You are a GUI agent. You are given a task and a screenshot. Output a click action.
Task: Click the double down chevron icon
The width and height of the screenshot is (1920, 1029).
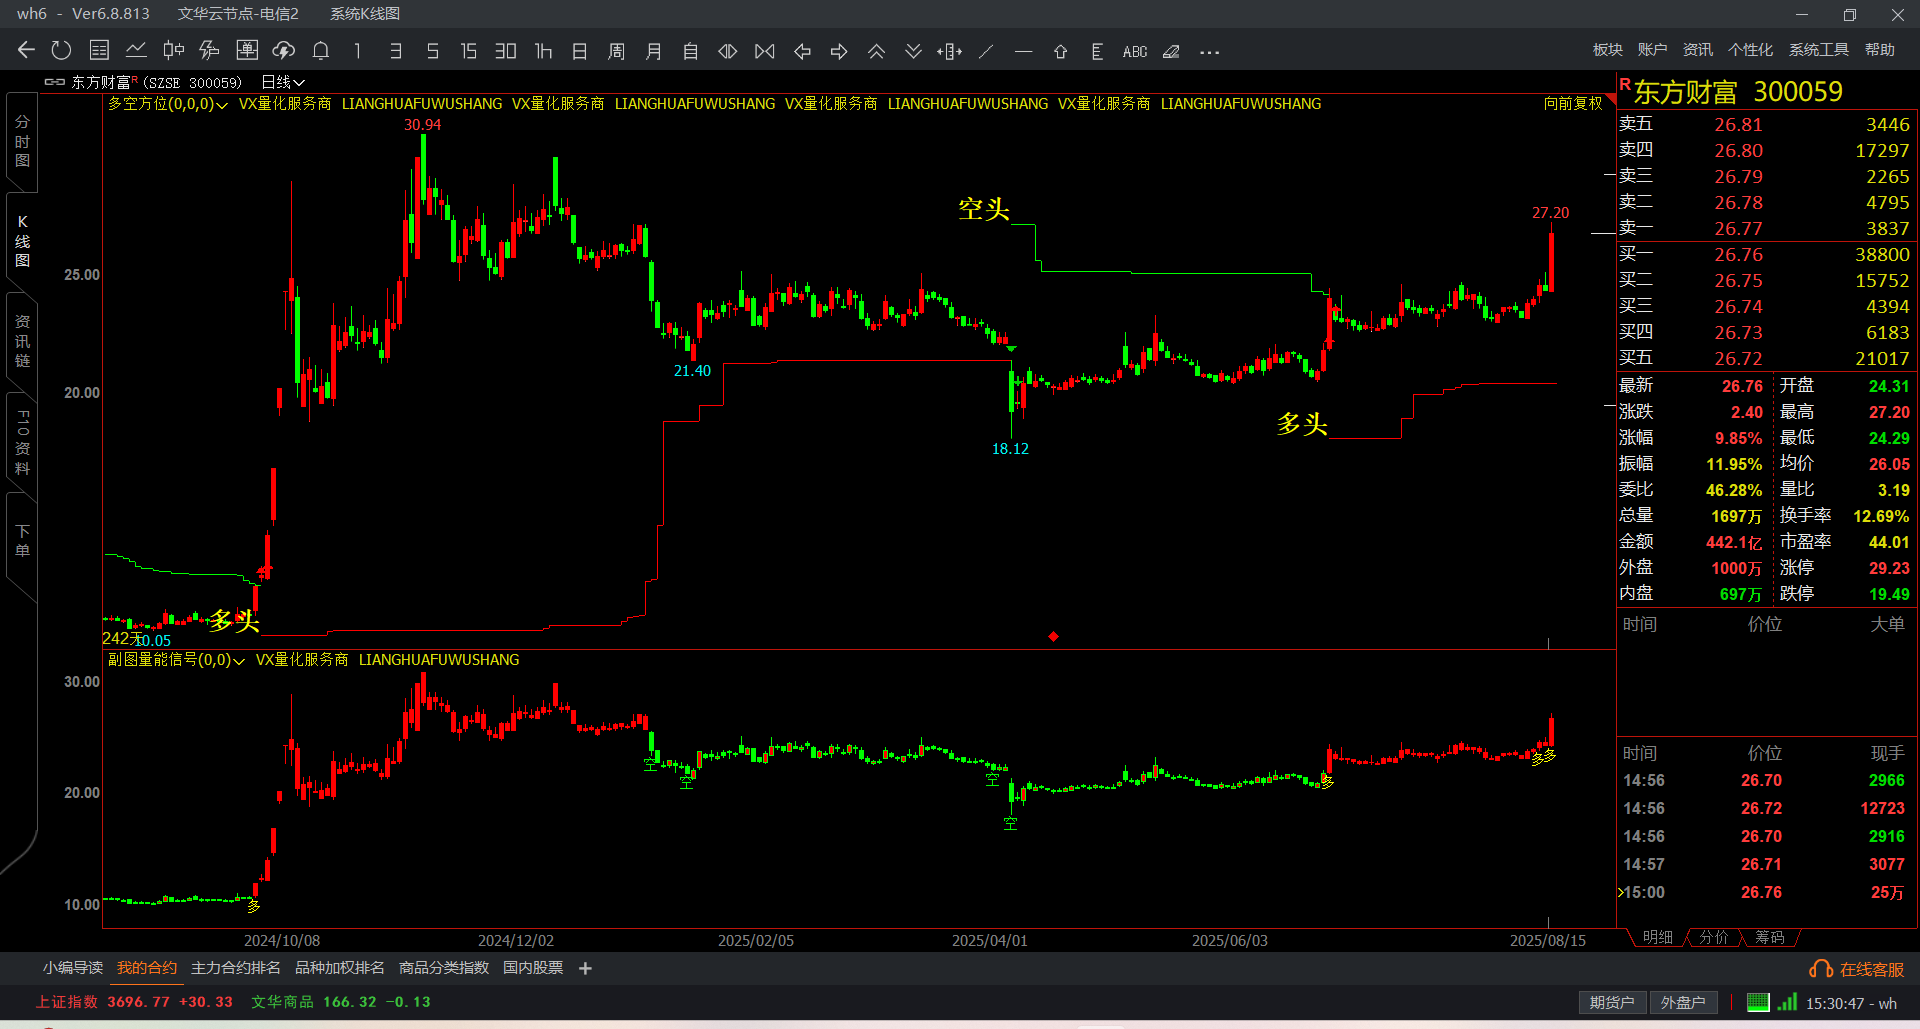tap(913, 51)
